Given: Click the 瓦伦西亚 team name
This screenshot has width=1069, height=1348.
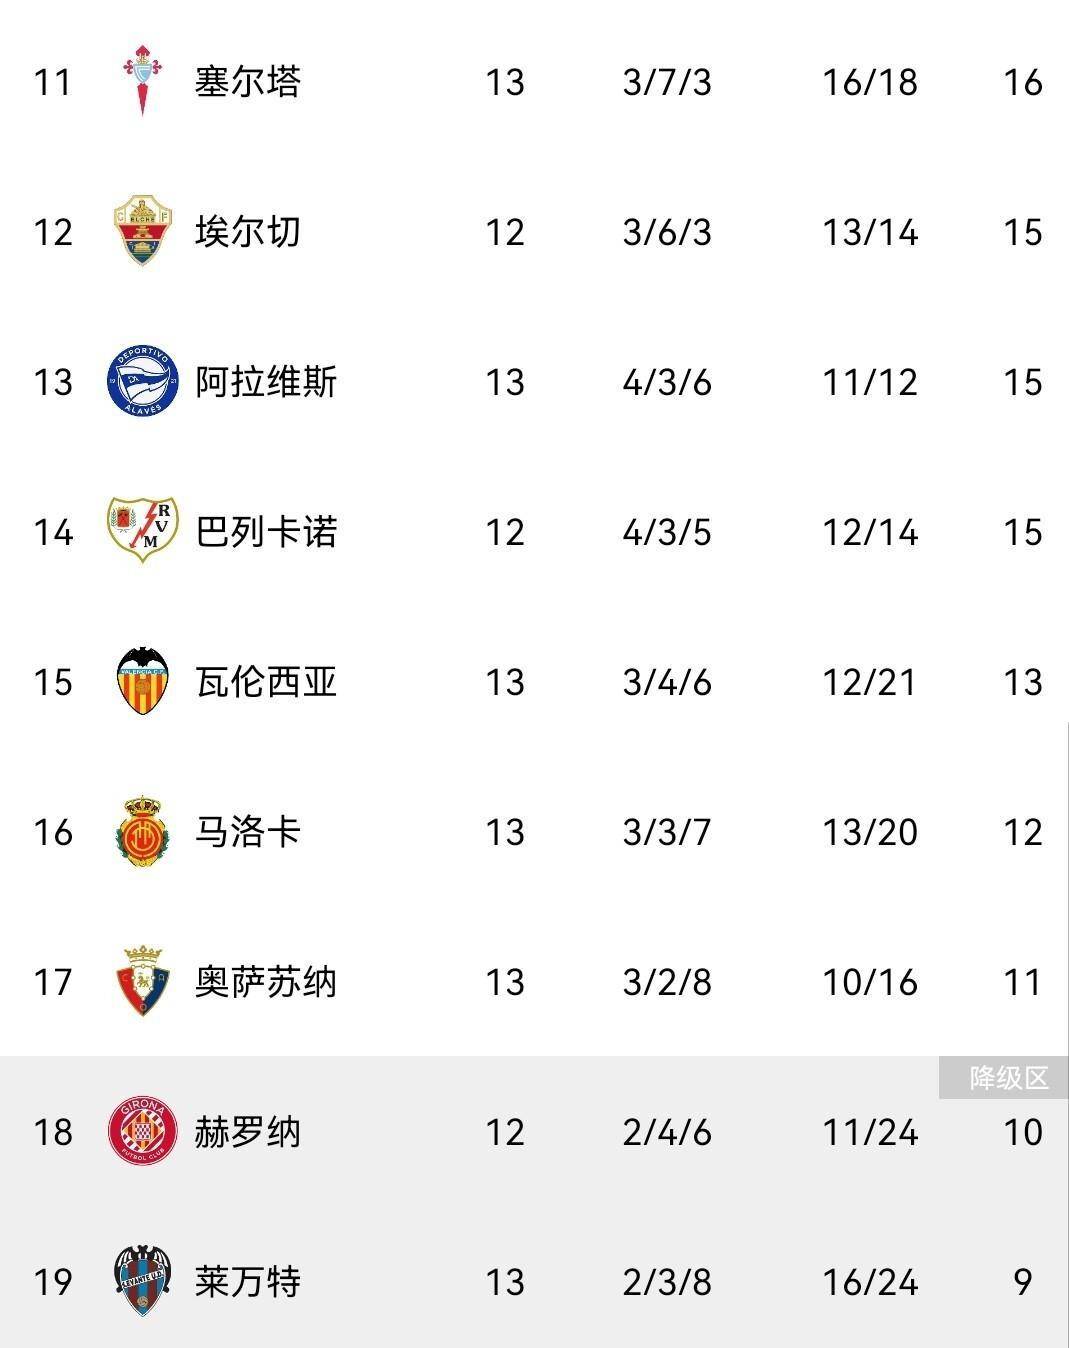Looking at the screenshot, I should 266,682.
